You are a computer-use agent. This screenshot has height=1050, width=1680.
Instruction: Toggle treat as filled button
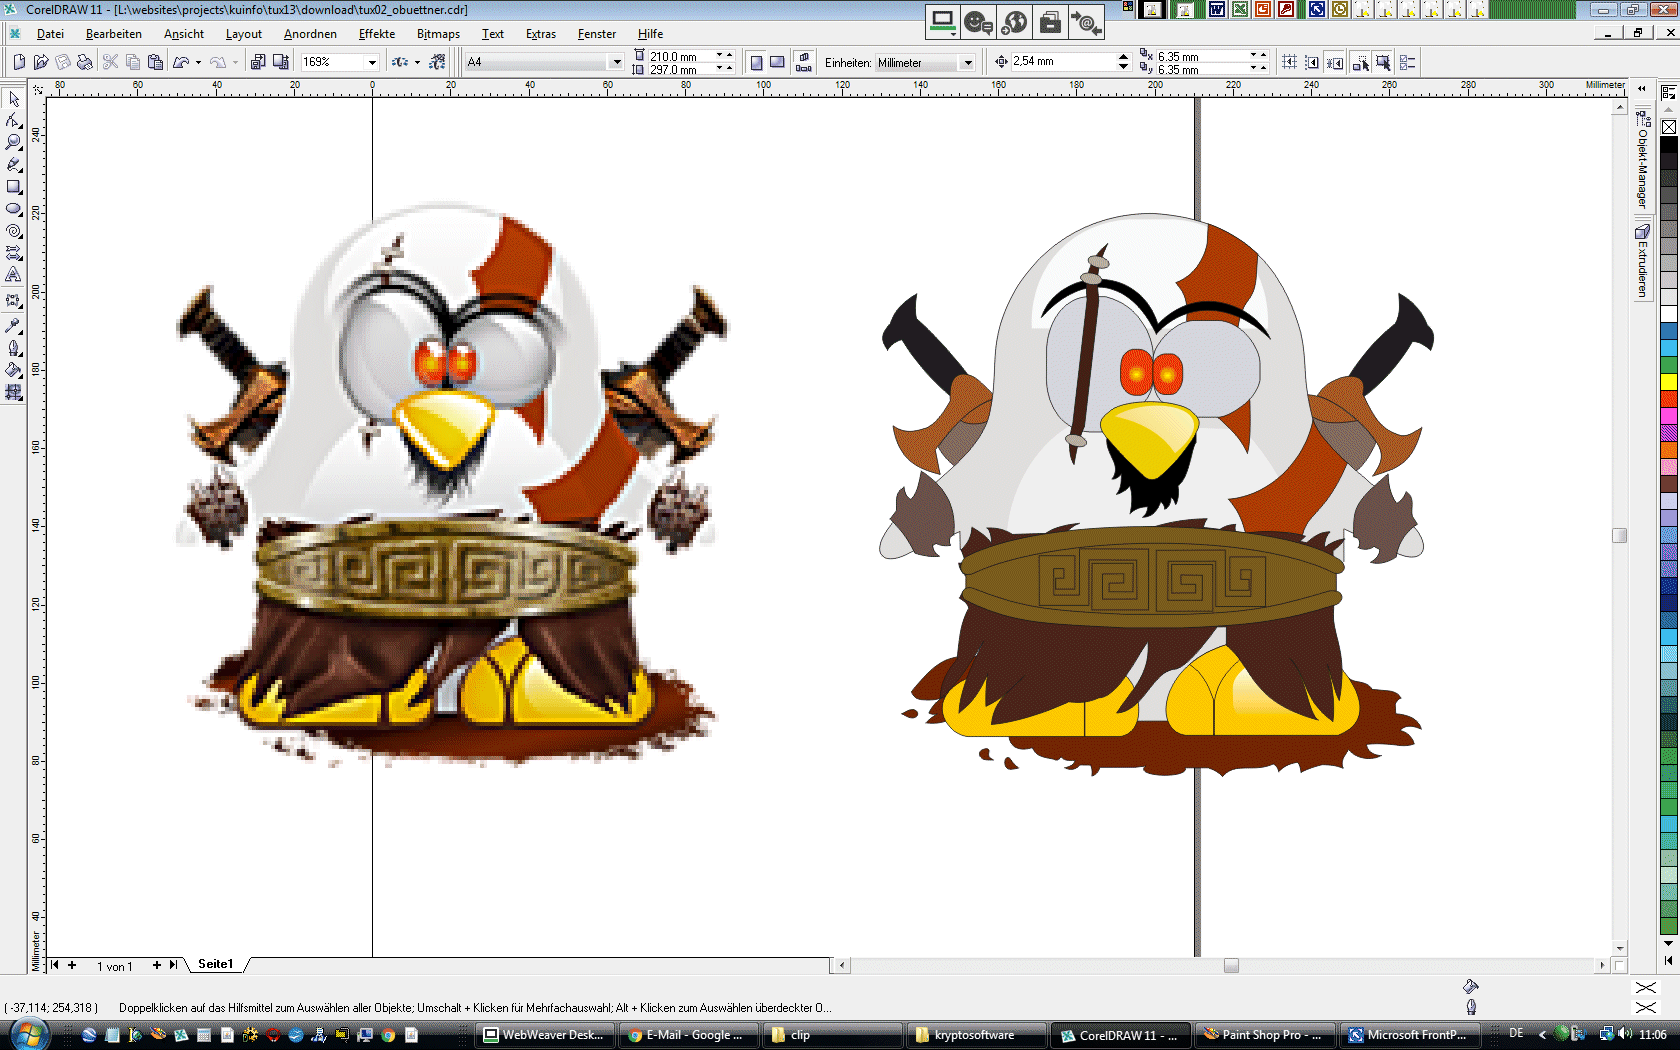point(1383,62)
